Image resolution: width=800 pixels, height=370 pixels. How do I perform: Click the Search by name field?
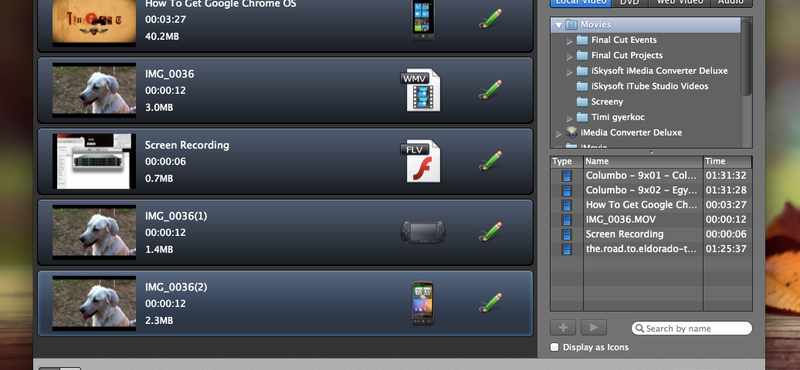pyautogui.click(x=691, y=328)
